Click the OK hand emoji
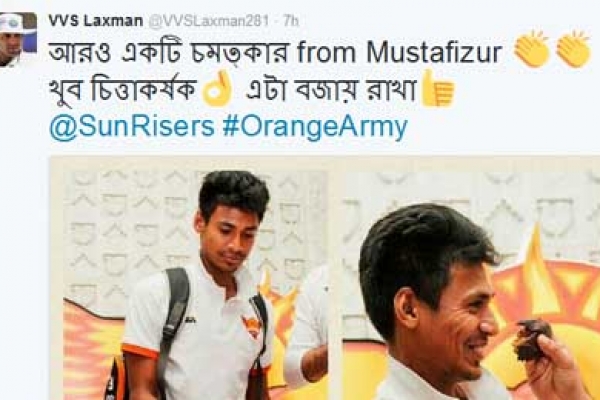Viewport: 600px width, 400px height. click(x=217, y=89)
